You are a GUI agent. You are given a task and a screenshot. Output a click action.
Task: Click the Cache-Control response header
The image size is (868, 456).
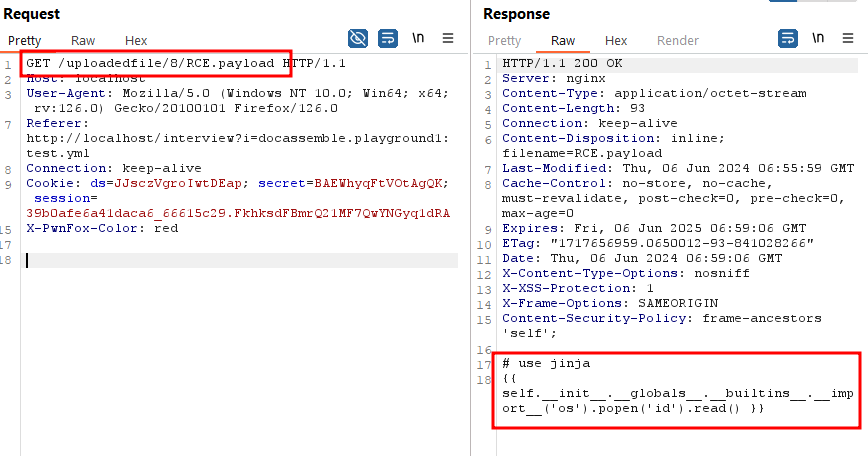pyautogui.click(x=673, y=198)
